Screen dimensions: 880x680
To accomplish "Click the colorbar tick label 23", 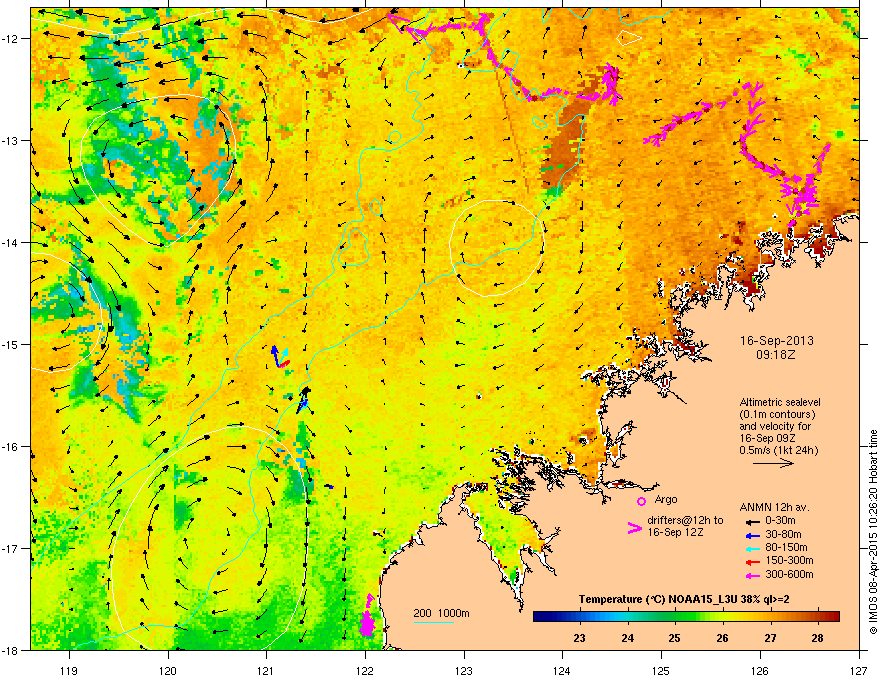I will tap(579, 638).
